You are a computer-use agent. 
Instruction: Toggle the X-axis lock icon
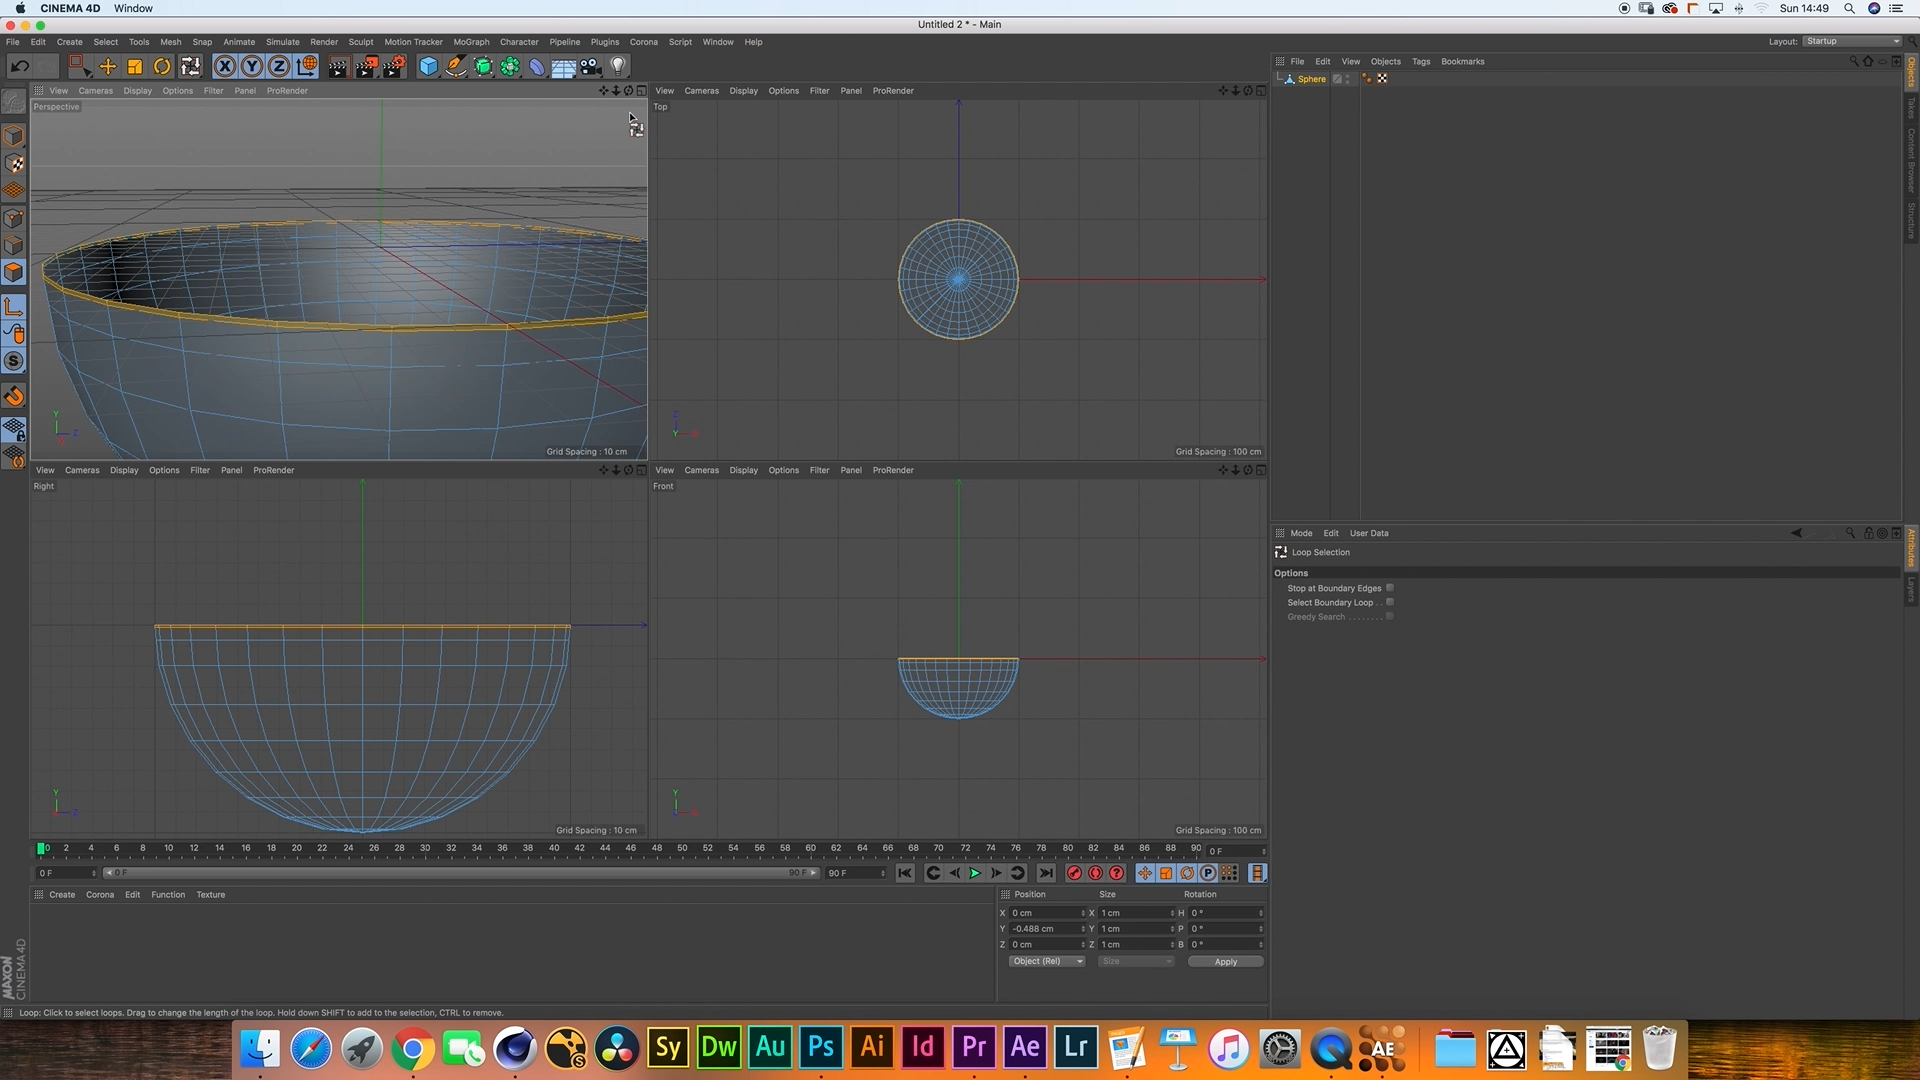click(225, 67)
